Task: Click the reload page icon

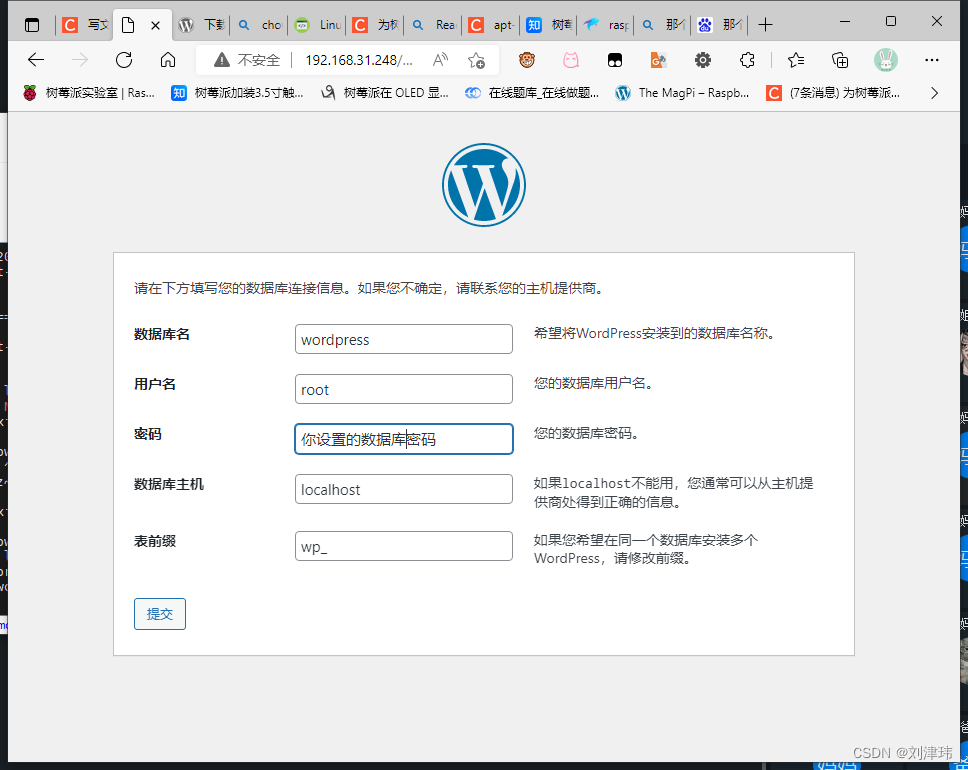Action: point(123,60)
